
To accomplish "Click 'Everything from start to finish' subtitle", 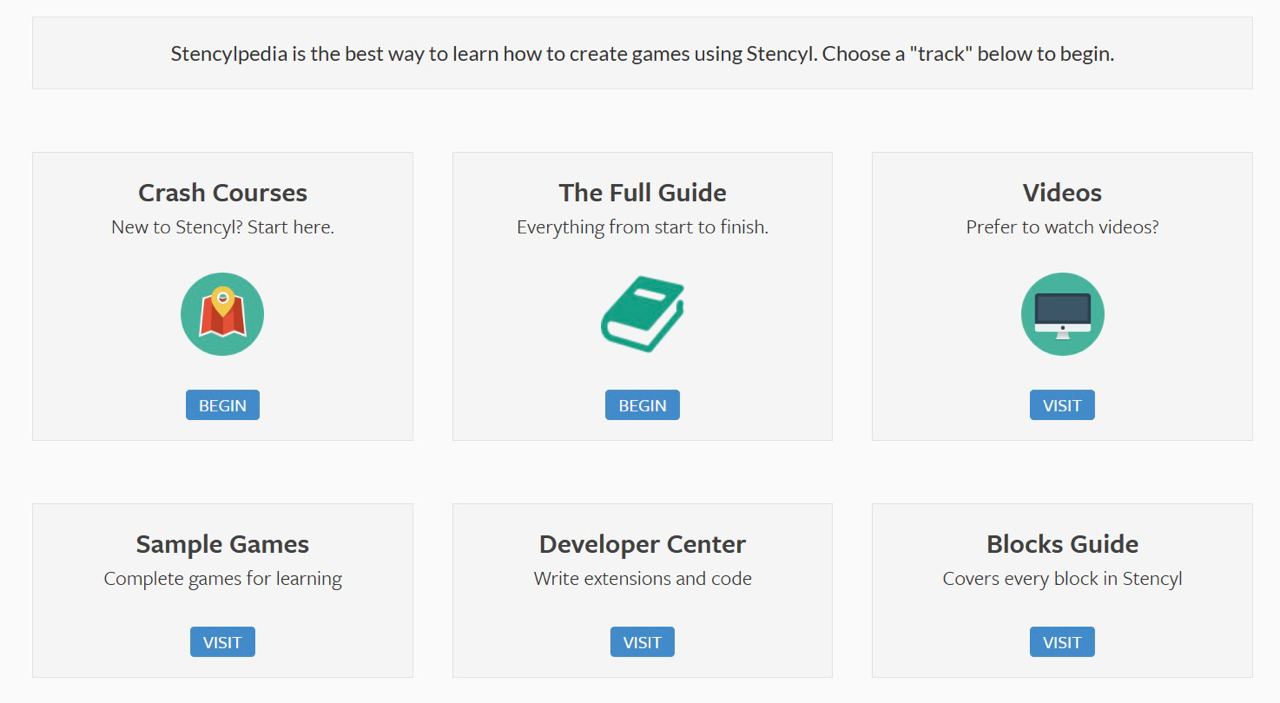I will (x=642, y=227).
